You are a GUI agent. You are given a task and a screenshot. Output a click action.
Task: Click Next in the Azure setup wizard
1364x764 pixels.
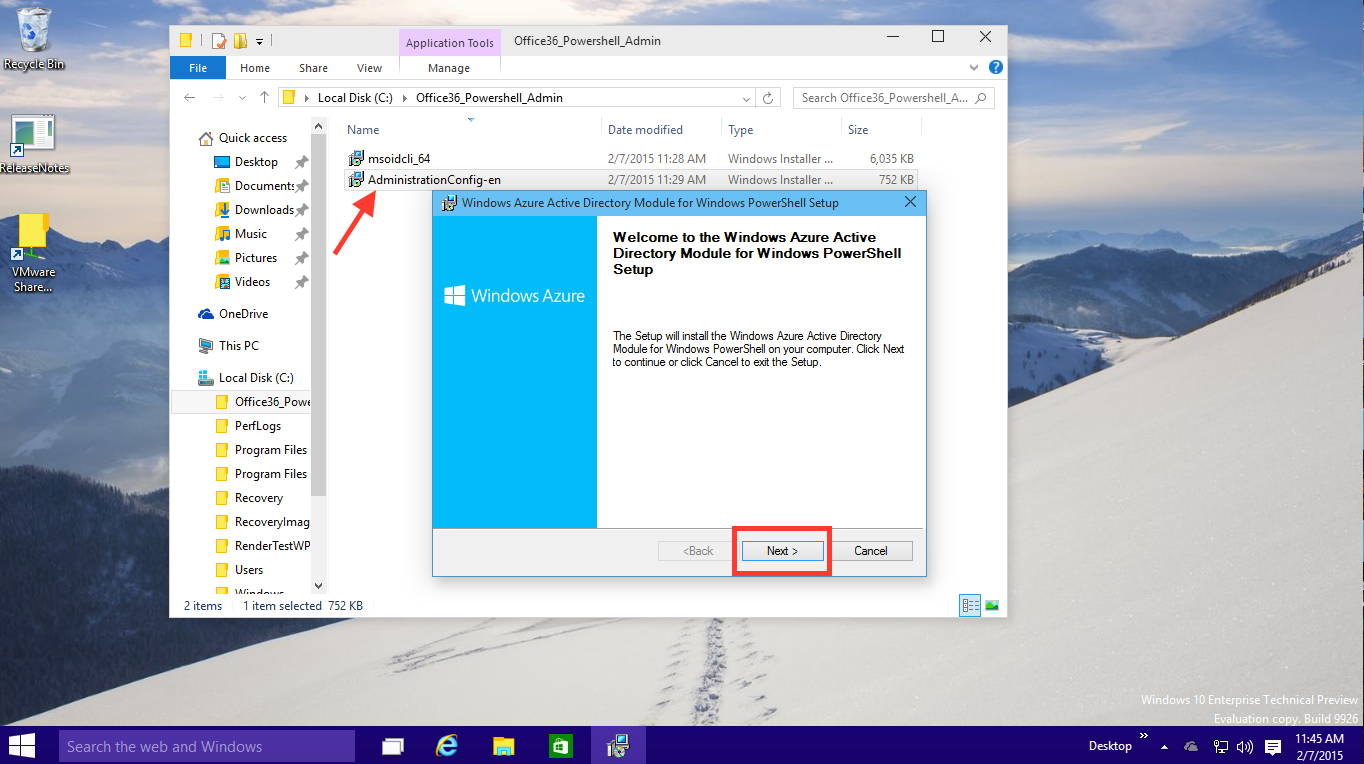(x=782, y=551)
